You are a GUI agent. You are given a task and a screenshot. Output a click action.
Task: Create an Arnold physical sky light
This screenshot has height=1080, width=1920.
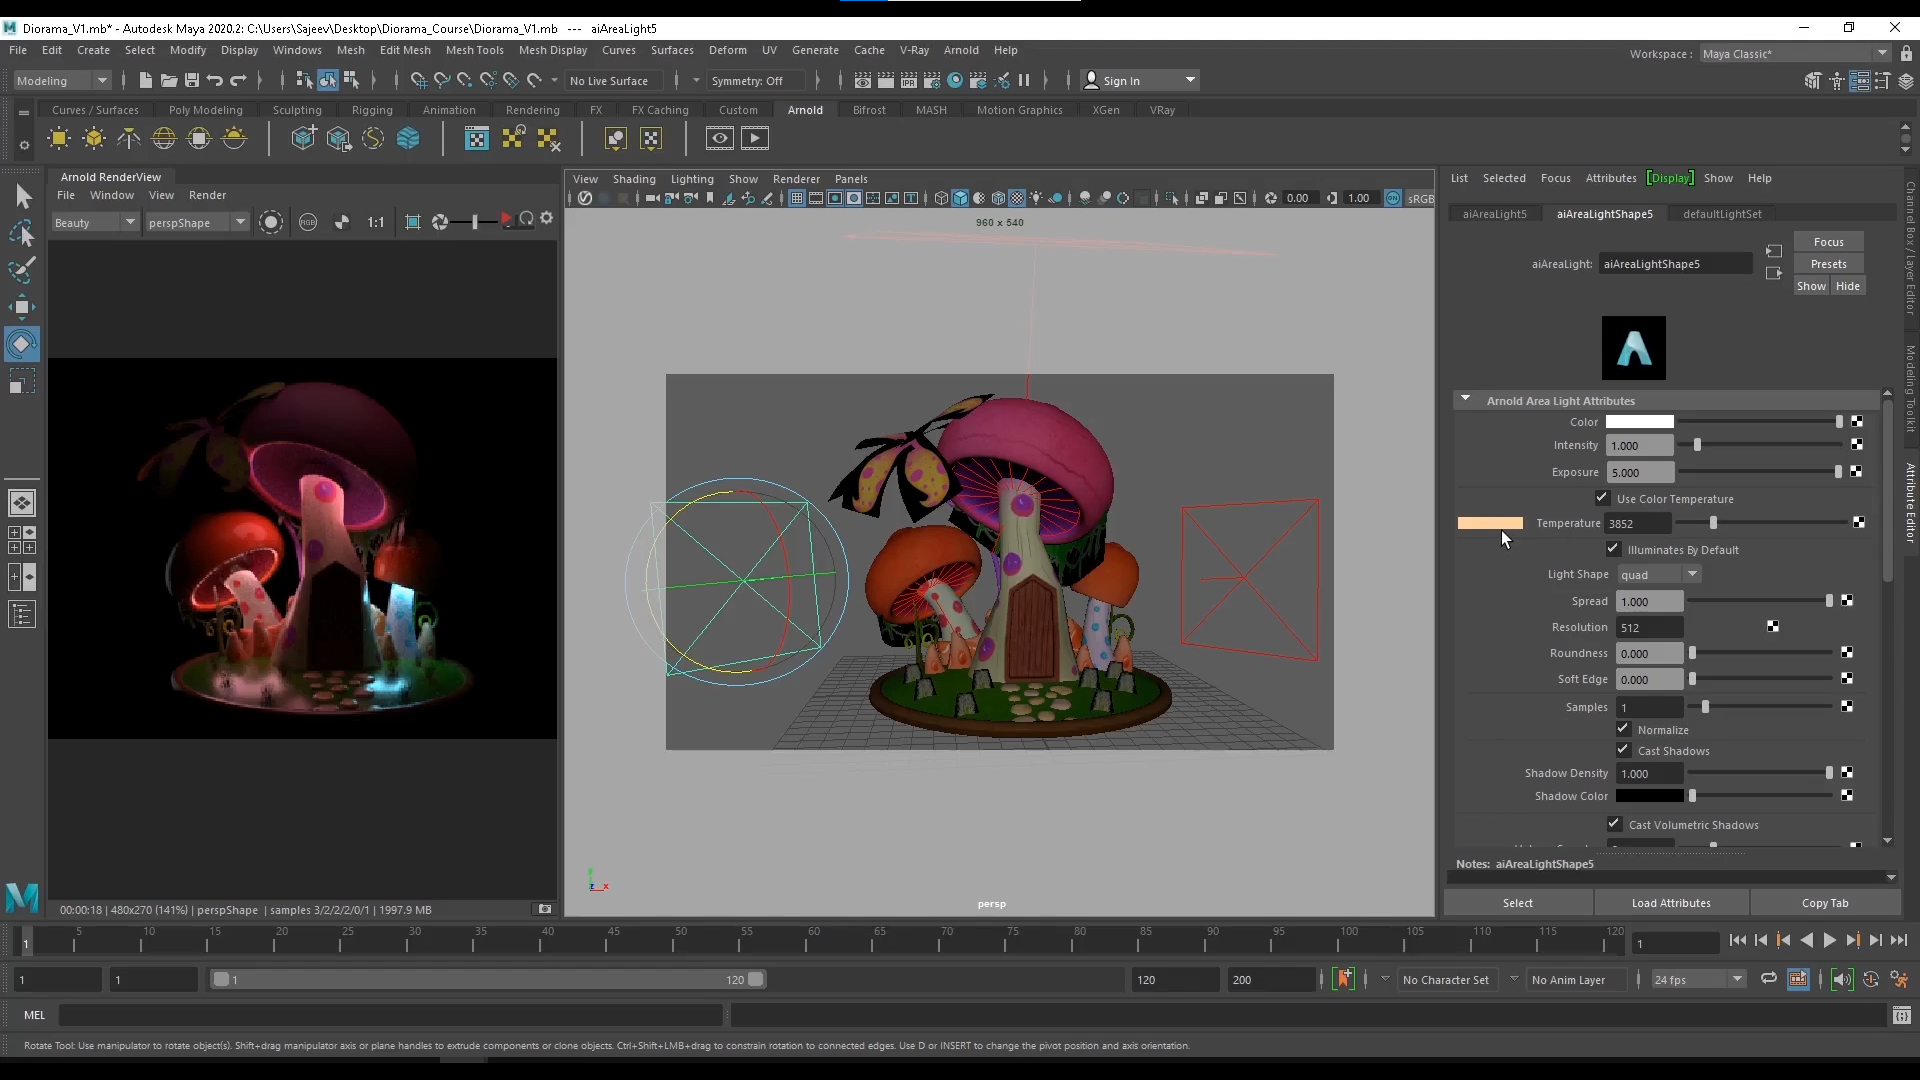[235, 138]
